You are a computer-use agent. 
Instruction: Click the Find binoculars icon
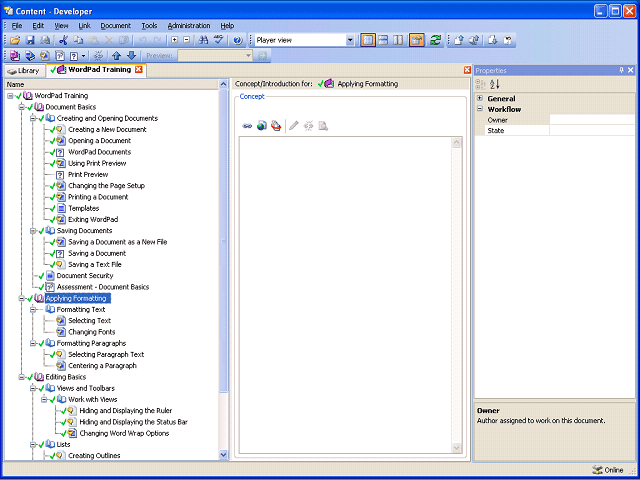[203, 40]
